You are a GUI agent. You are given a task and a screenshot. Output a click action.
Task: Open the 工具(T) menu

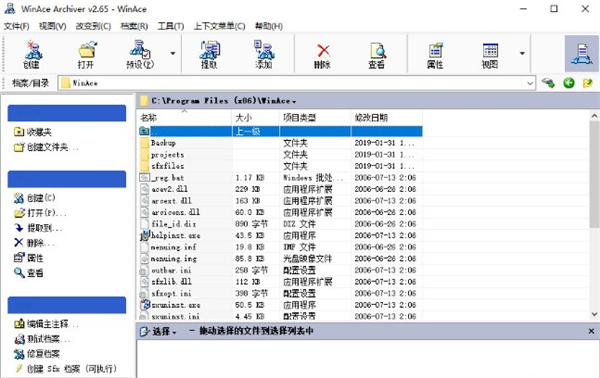171,26
